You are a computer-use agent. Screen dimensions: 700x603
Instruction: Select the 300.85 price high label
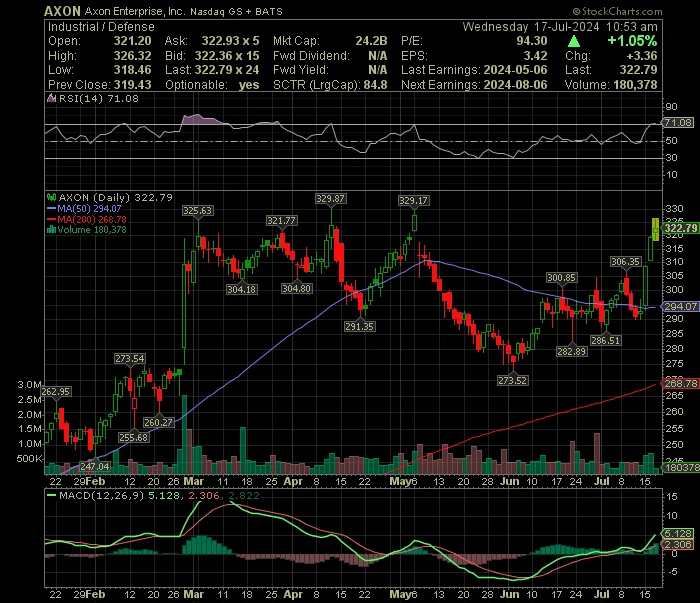562,278
